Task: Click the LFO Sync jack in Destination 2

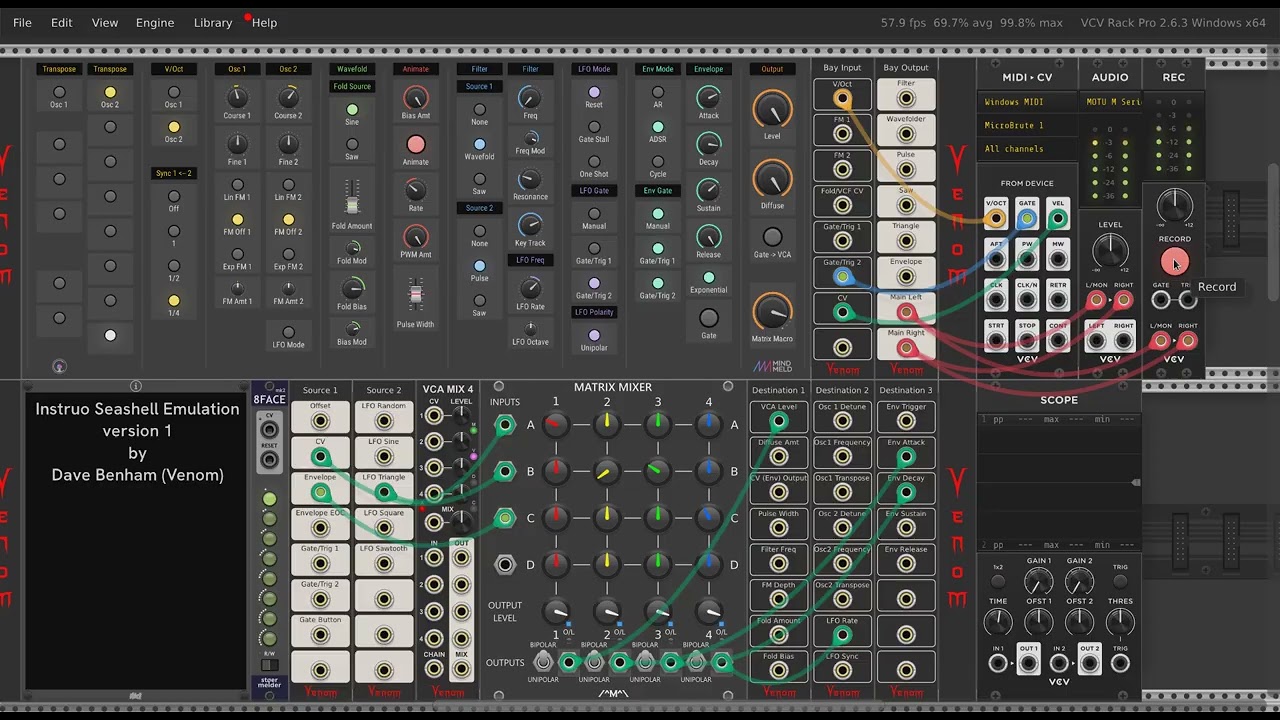Action: click(x=842, y=671)
